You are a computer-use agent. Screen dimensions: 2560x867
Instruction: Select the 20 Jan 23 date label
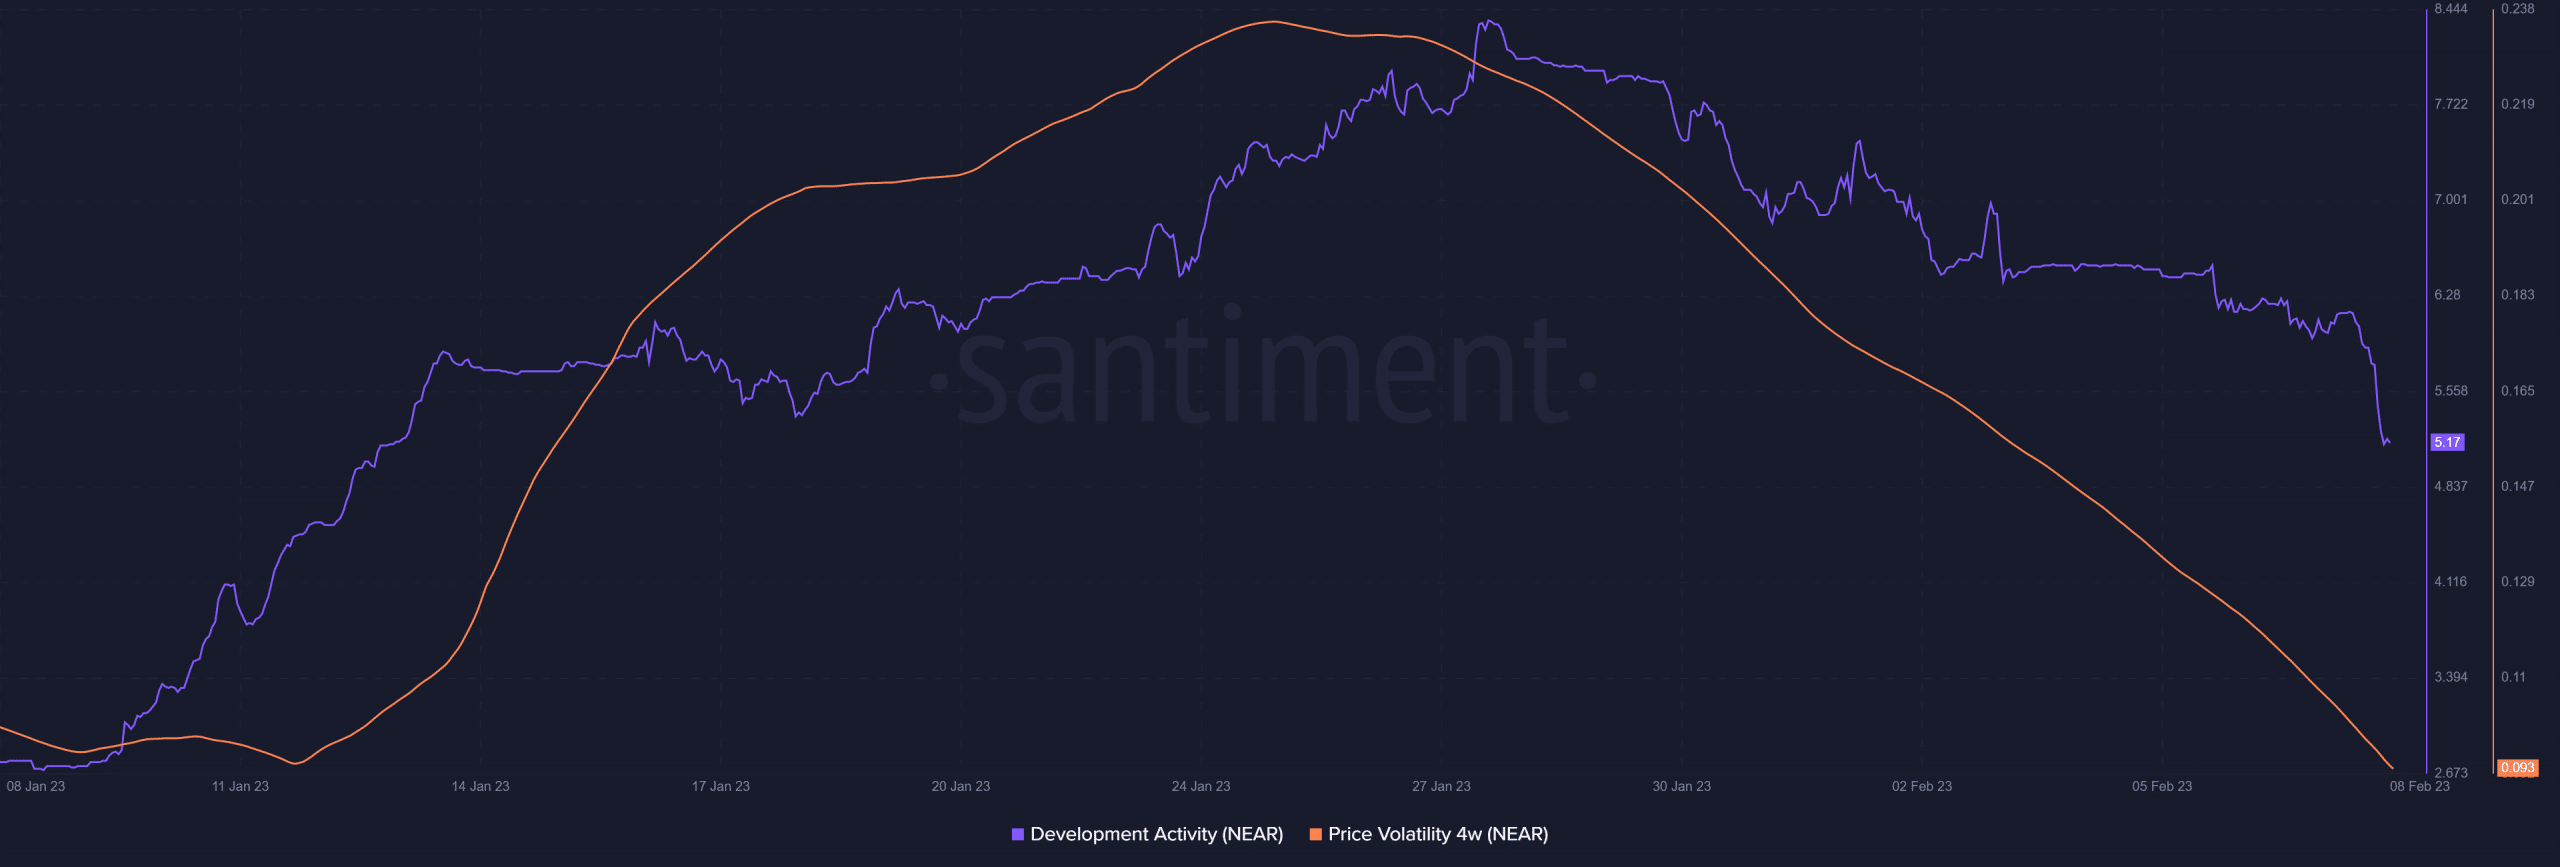pos(961,786)
